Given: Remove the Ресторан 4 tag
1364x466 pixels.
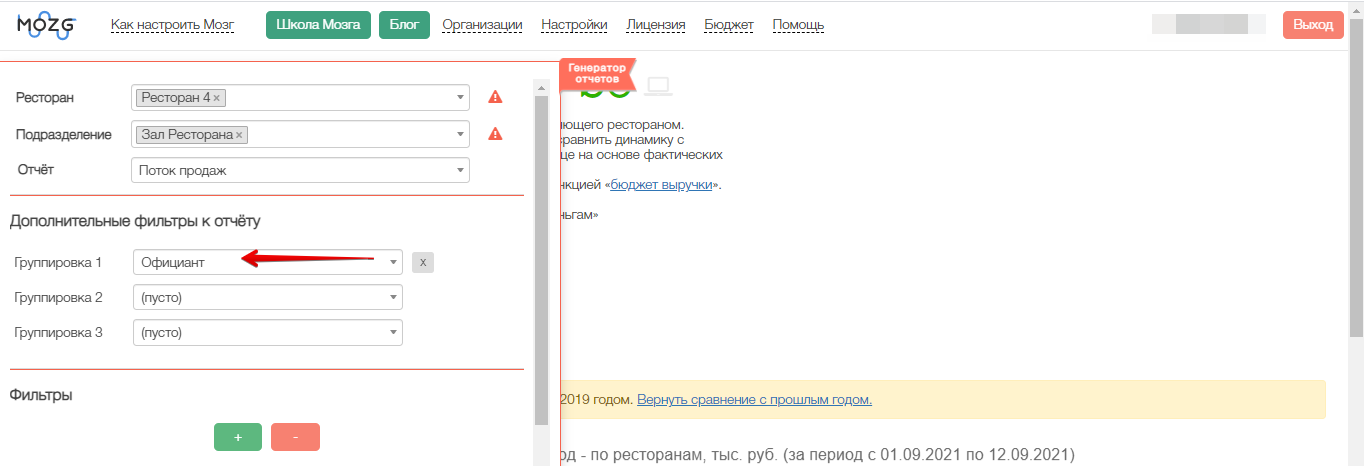Looking at the screenshot, I should (x=217, y=98).
